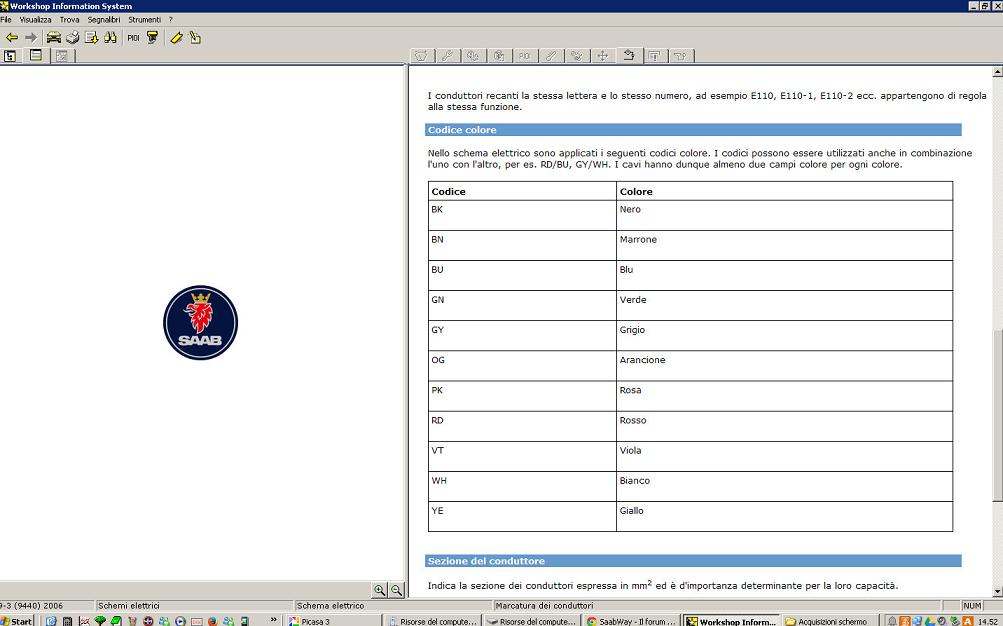Open the Trova menu

(x=70, y=20)
